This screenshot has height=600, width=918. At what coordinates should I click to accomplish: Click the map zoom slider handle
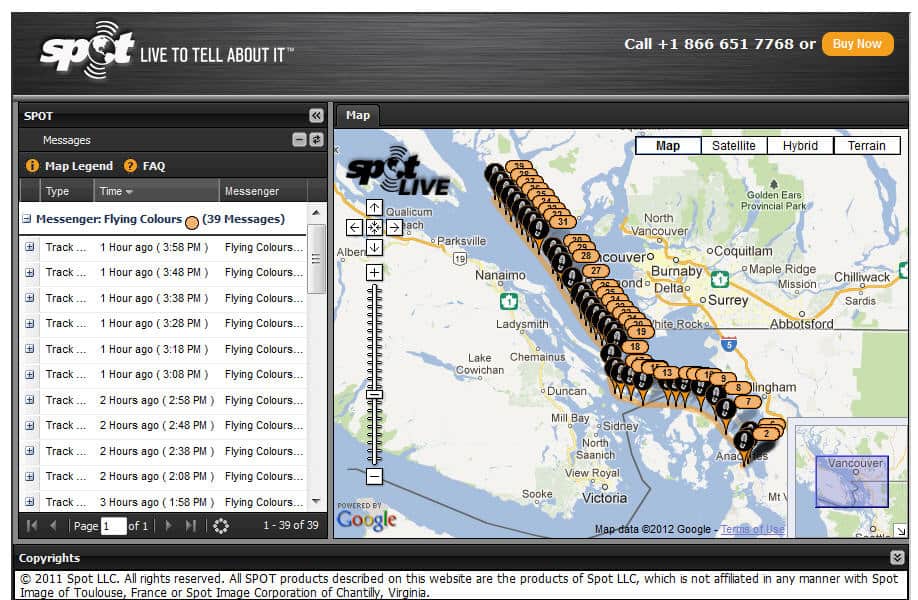[375, 395]
